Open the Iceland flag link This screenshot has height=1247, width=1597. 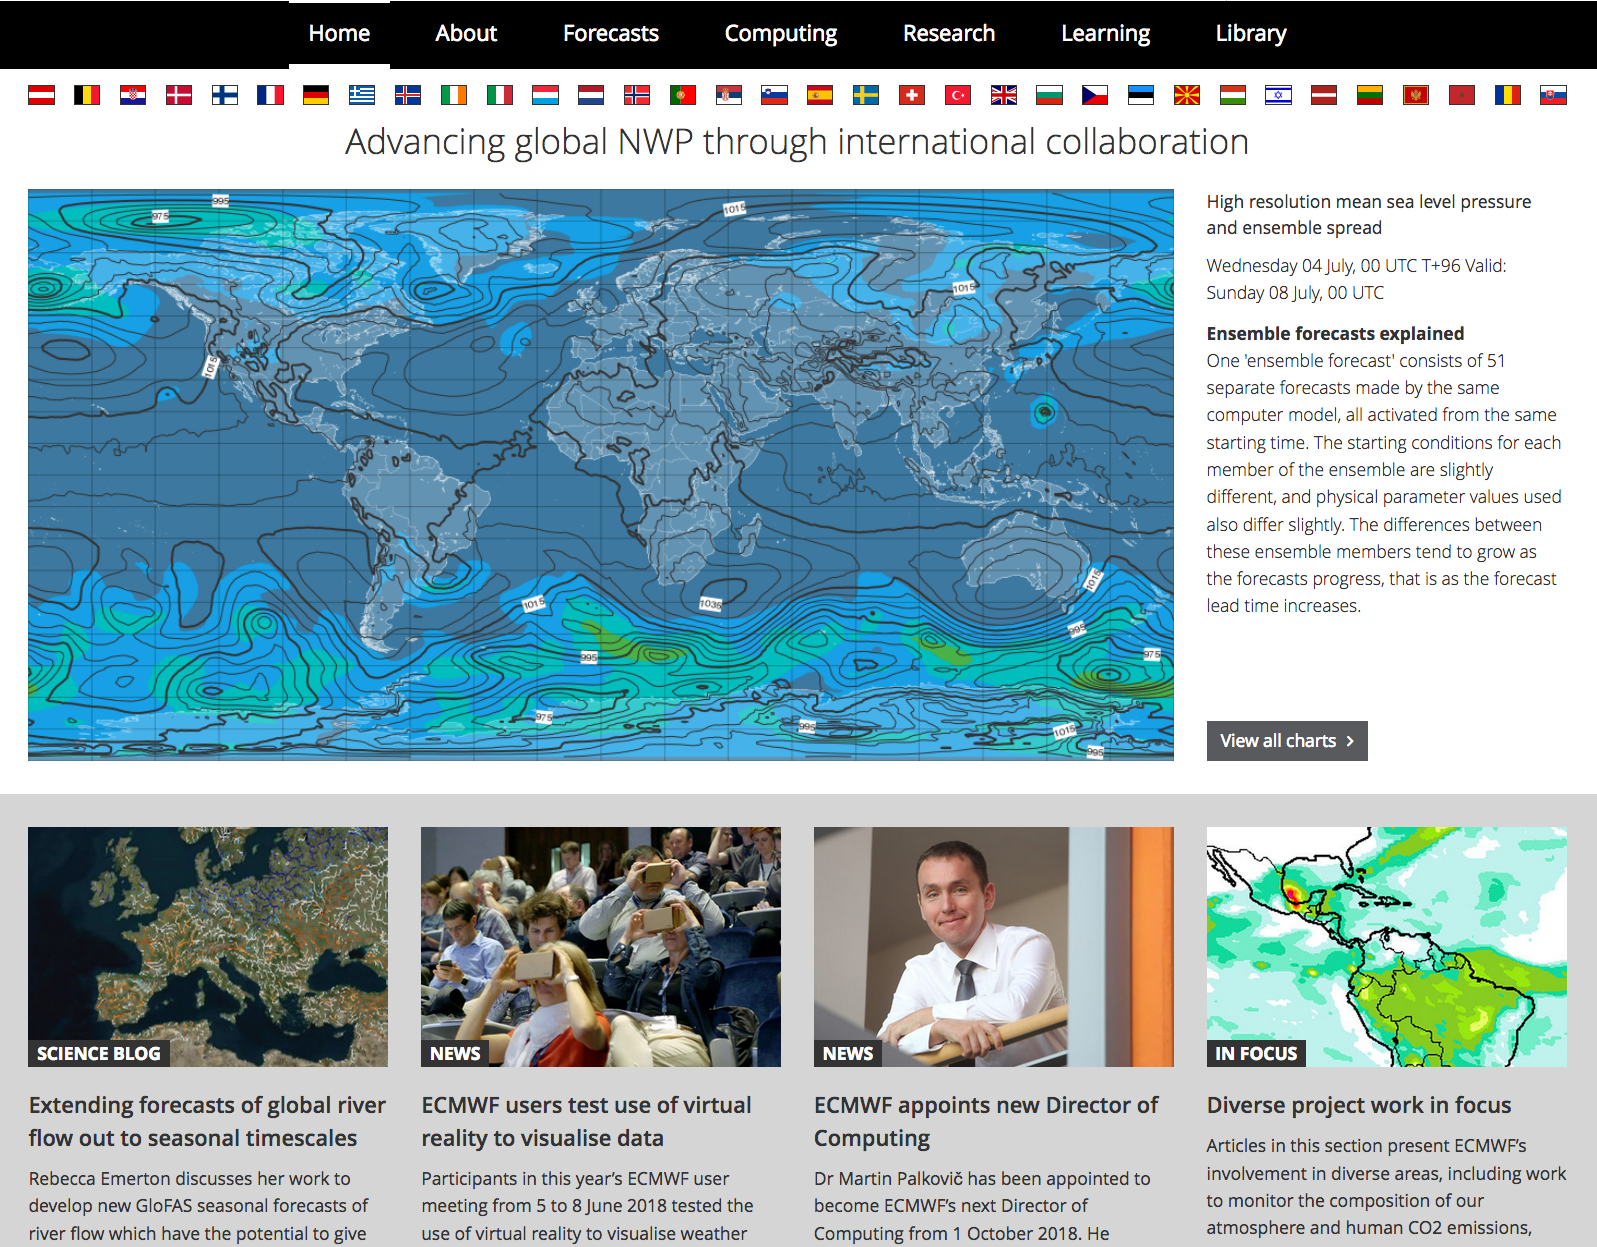(408, 95)
